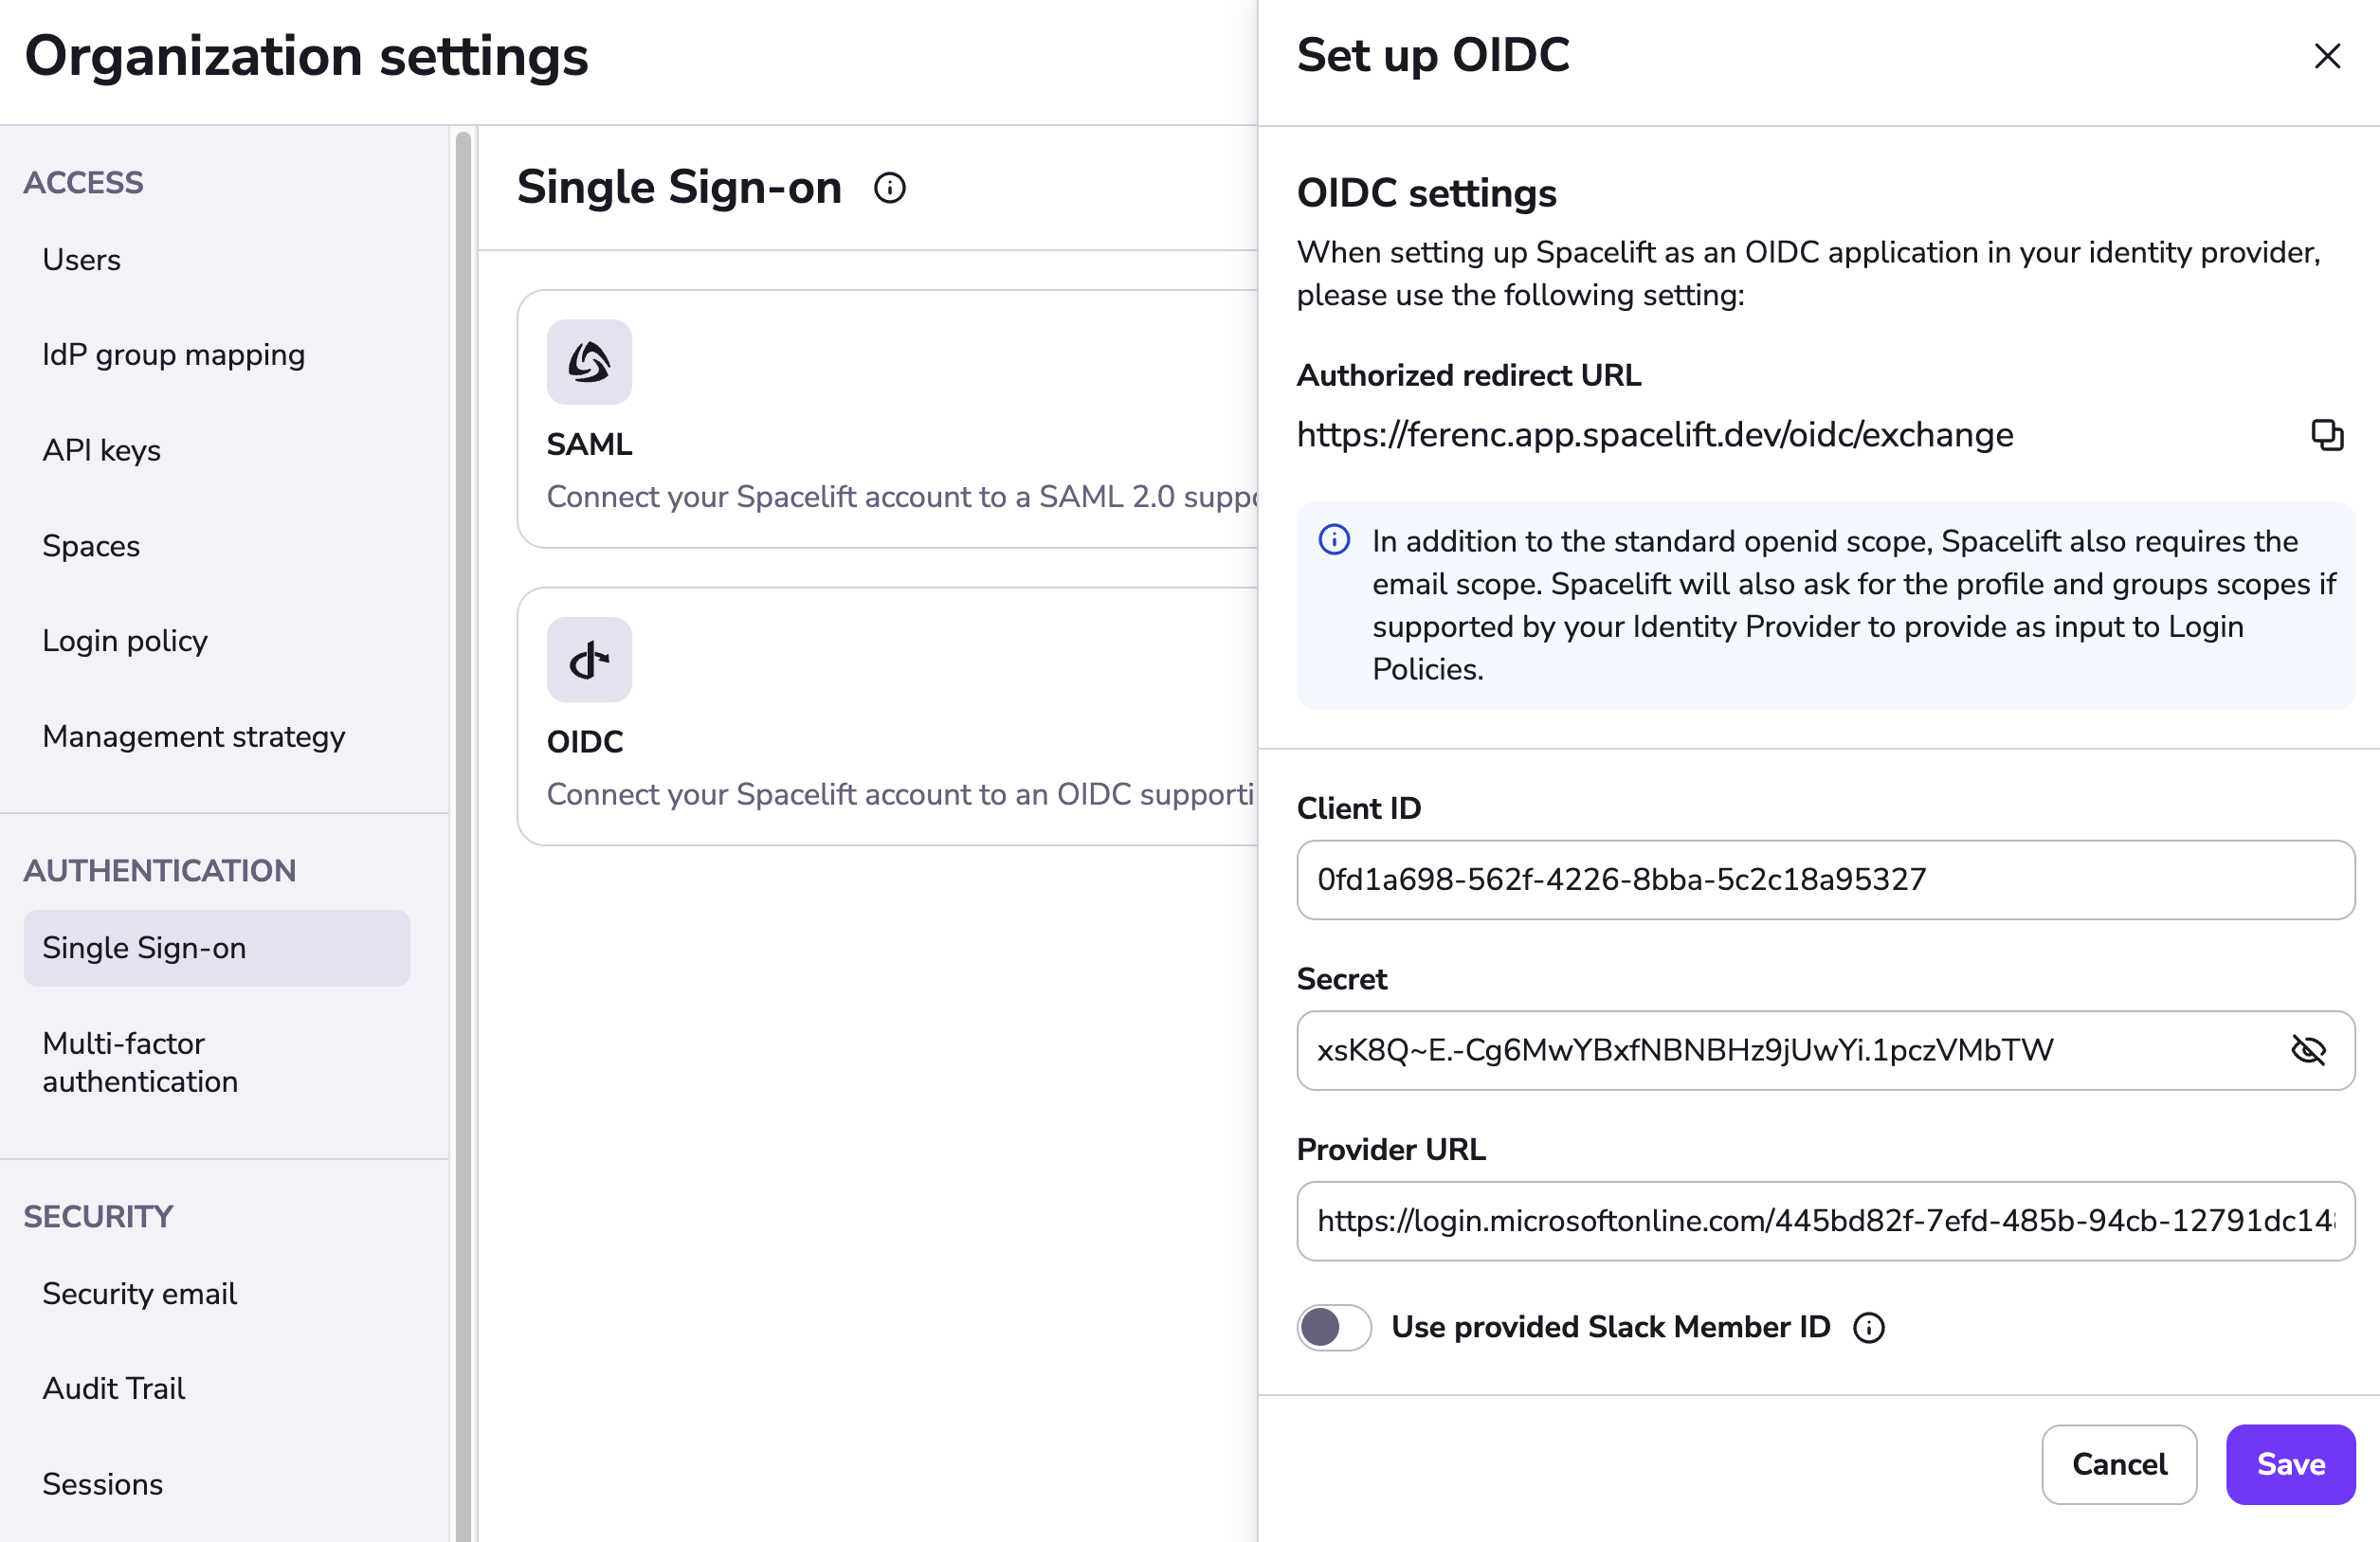Click the Client ID input field
Viewport: 2380px width, 1542px height.
pos(1825,880)
